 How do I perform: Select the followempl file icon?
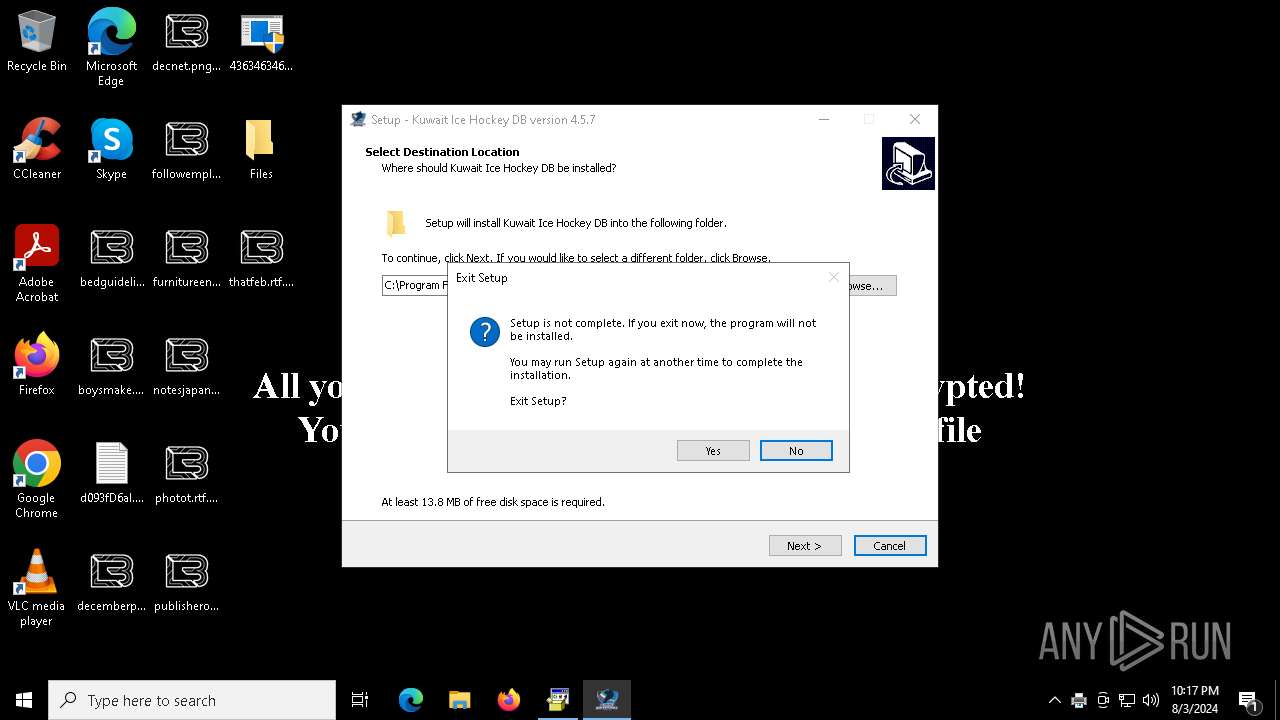click(186, 150)
